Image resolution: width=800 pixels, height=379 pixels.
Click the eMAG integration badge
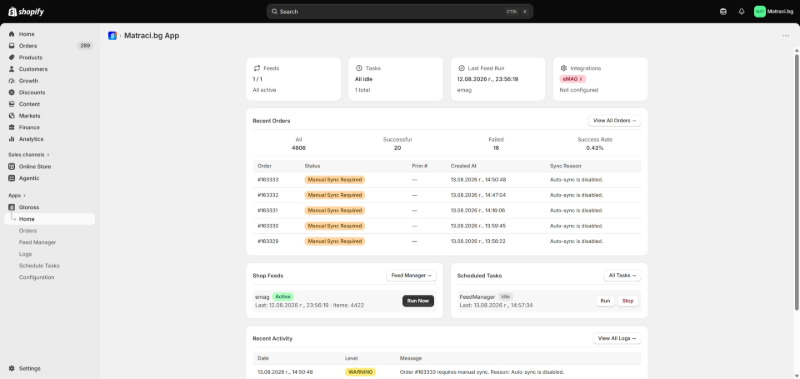click(572, 79)
